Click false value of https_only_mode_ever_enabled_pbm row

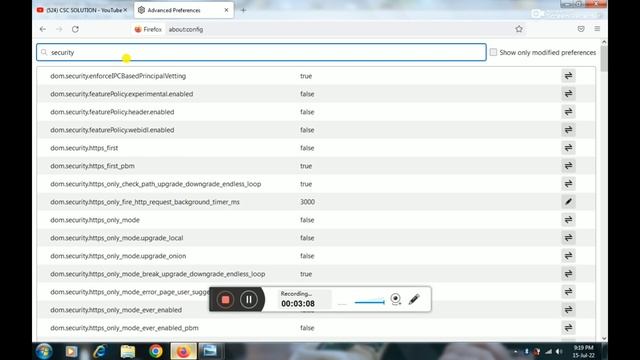pos(307,328)
